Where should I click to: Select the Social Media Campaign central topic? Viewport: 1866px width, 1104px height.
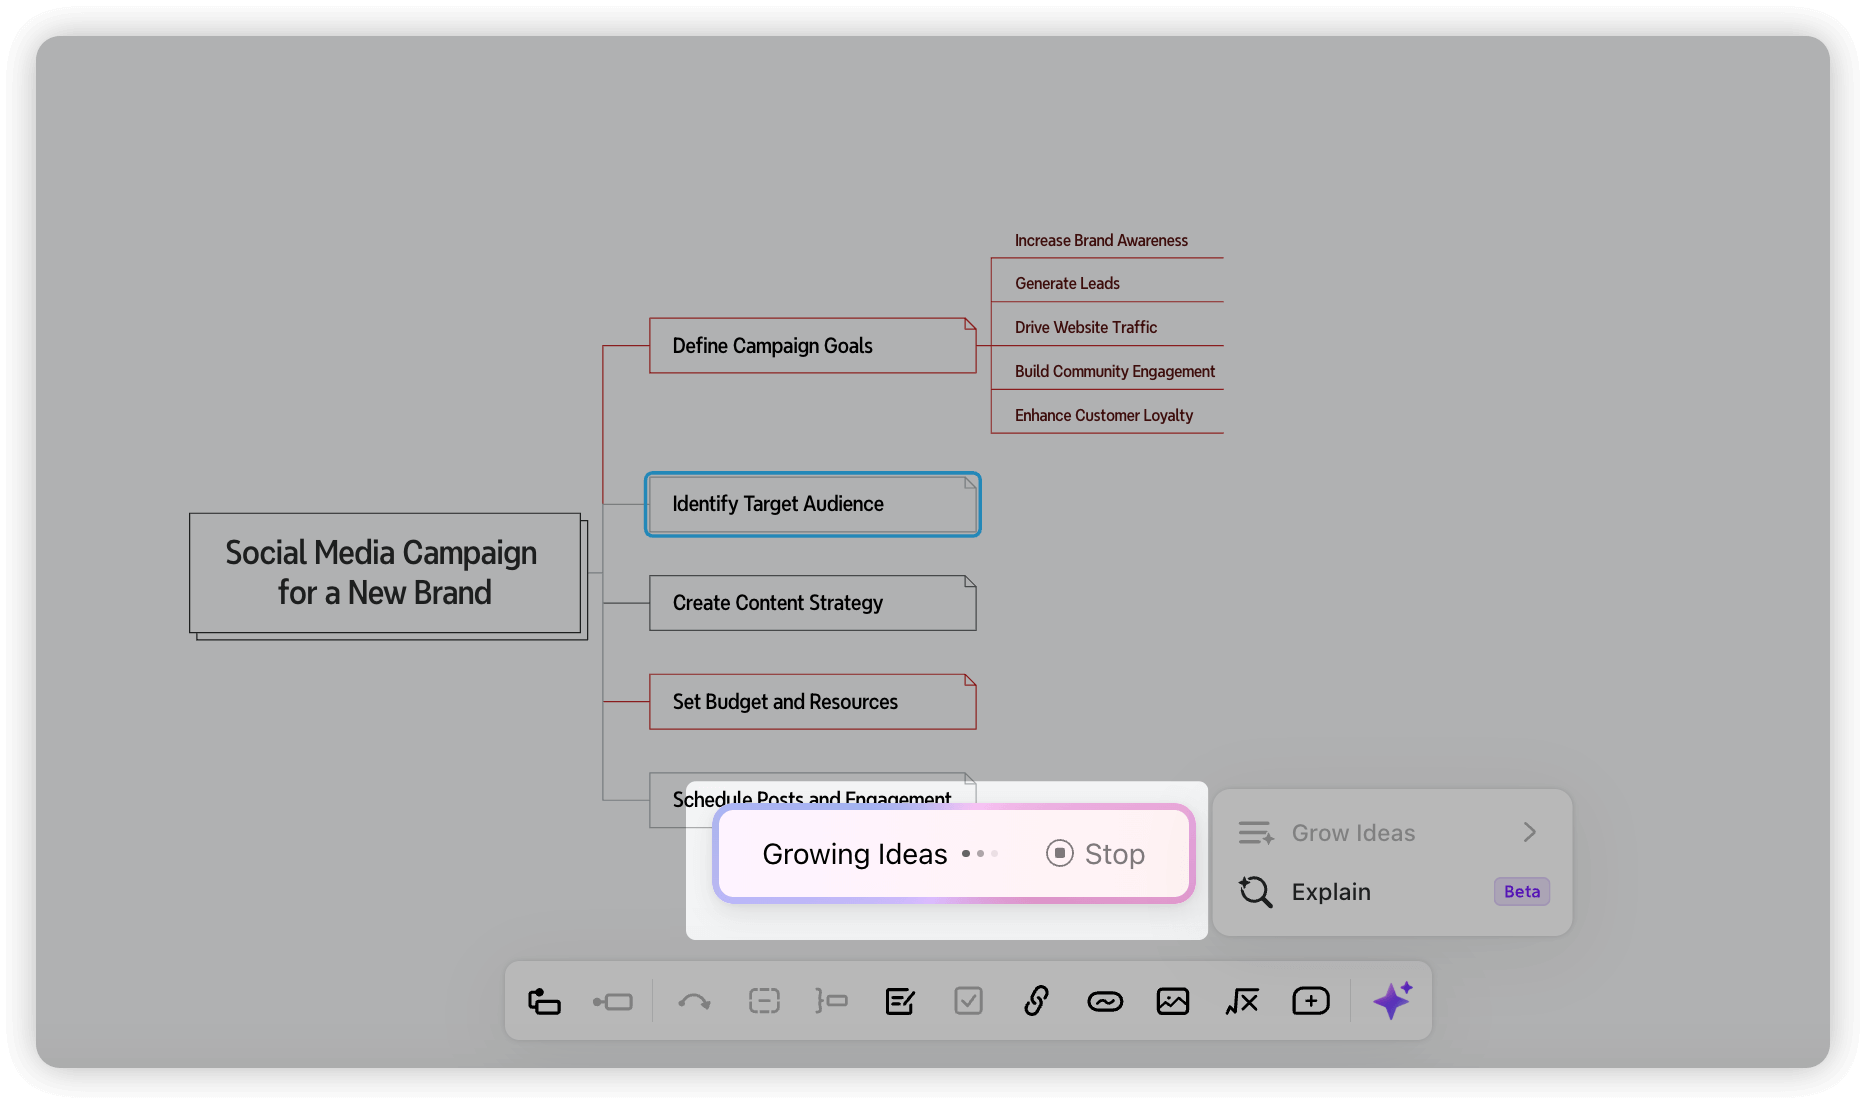tap(385, 573)
